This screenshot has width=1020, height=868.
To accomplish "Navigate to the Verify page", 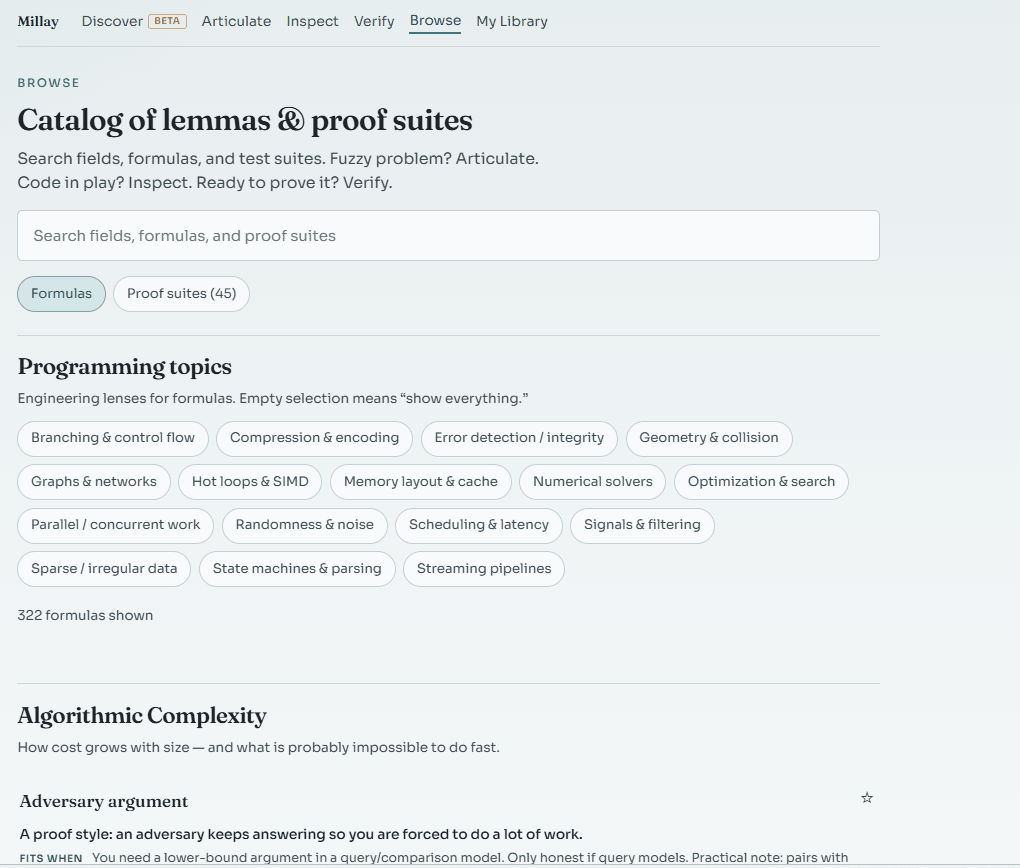I will pyautogui.click(x=374, y=21).
